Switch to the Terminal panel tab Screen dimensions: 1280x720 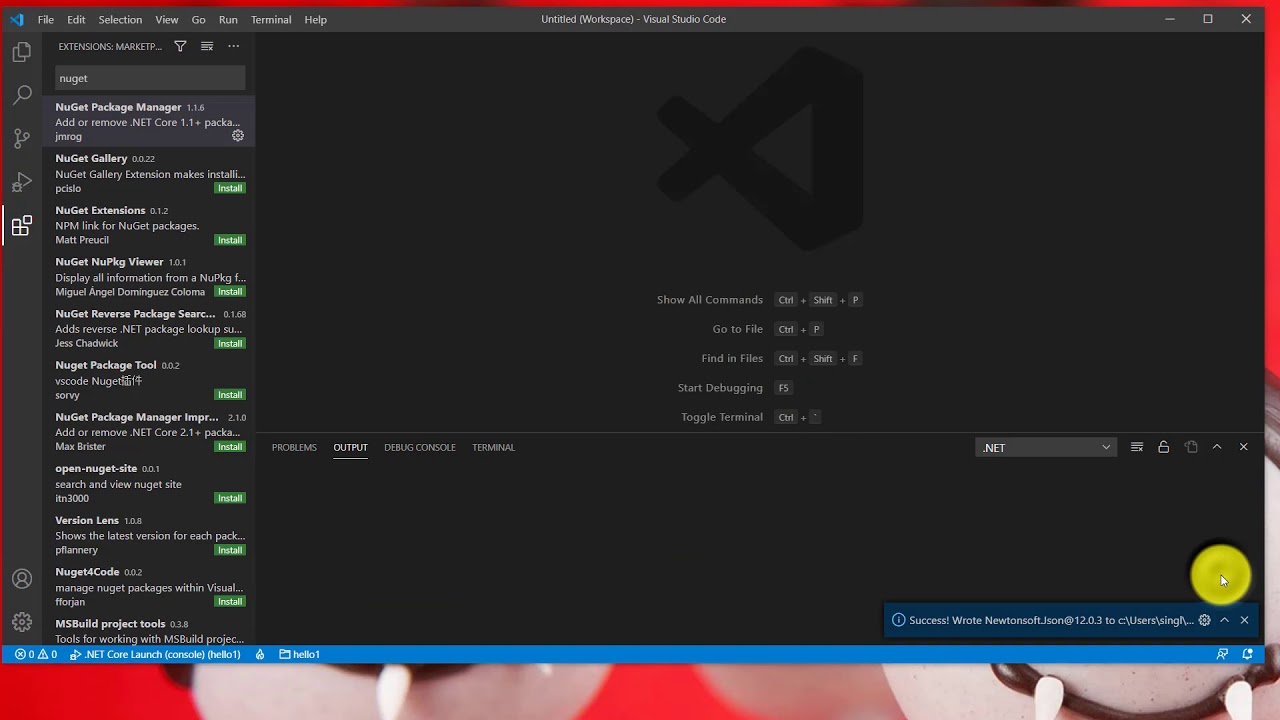tap(493, 447)
